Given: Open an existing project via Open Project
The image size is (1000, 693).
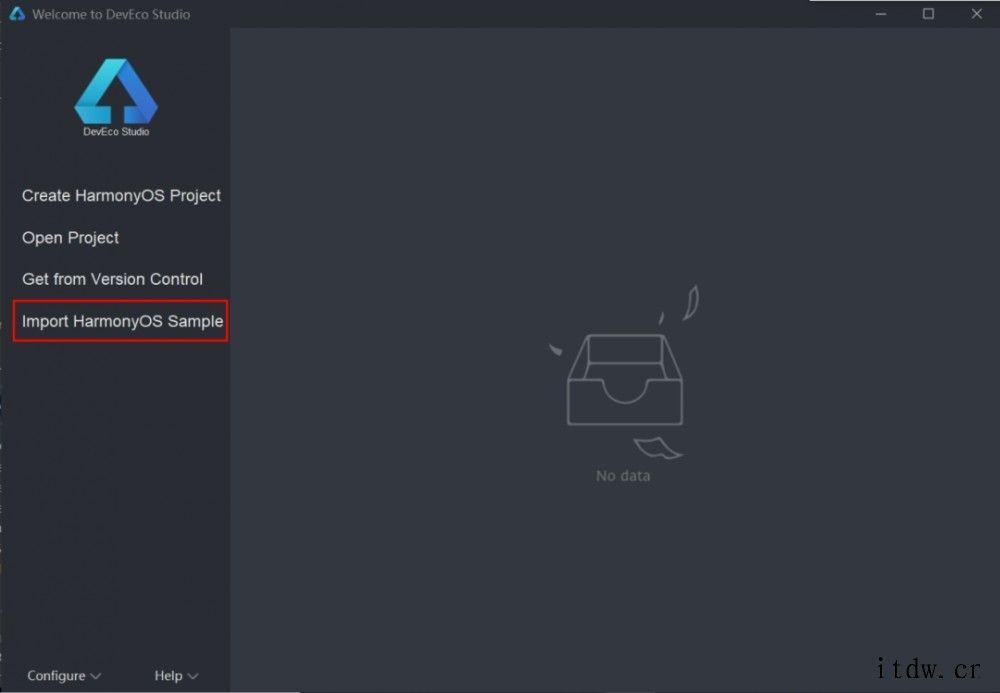Looking at the screenshot, I should coord(70,238).
